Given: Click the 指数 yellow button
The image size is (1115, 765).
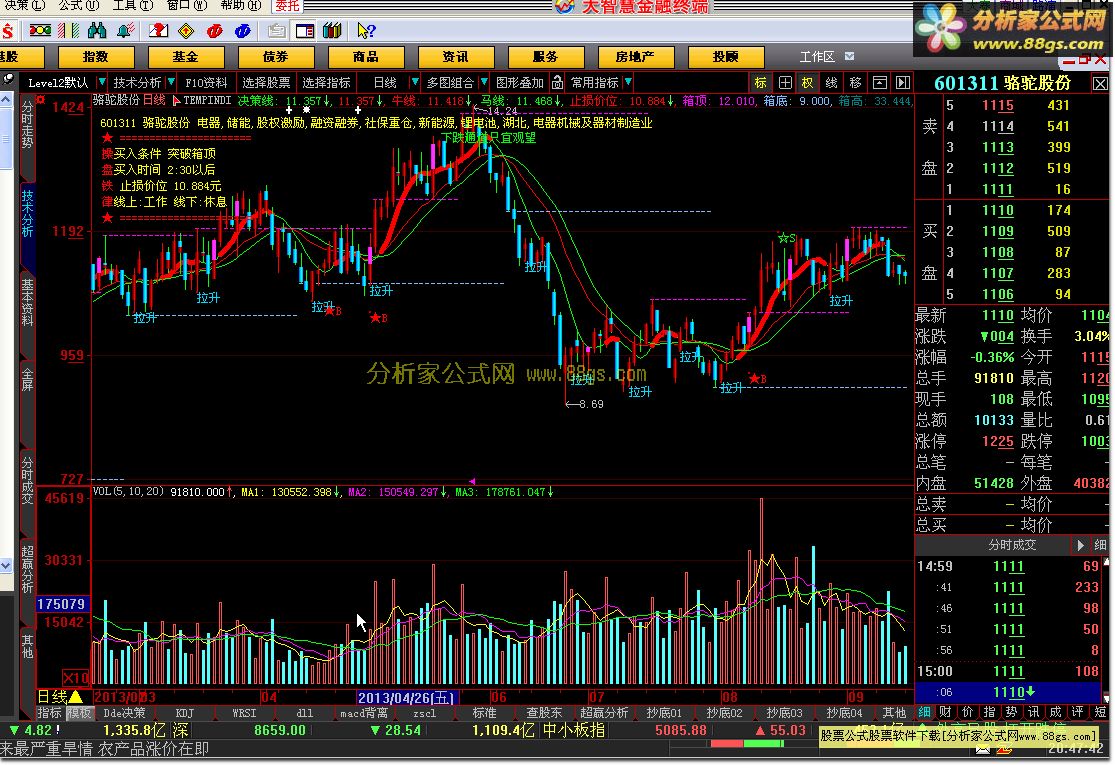Looking at the screenshot, I should click(96, 57).
